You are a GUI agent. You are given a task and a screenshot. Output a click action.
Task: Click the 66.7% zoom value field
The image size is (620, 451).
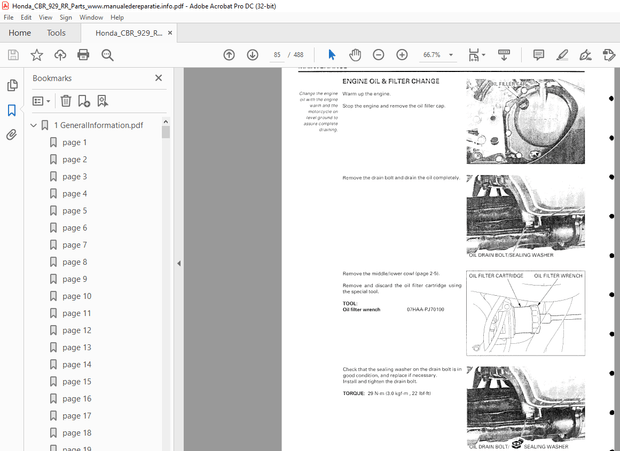pyautogui.click(x=432, y=55)
